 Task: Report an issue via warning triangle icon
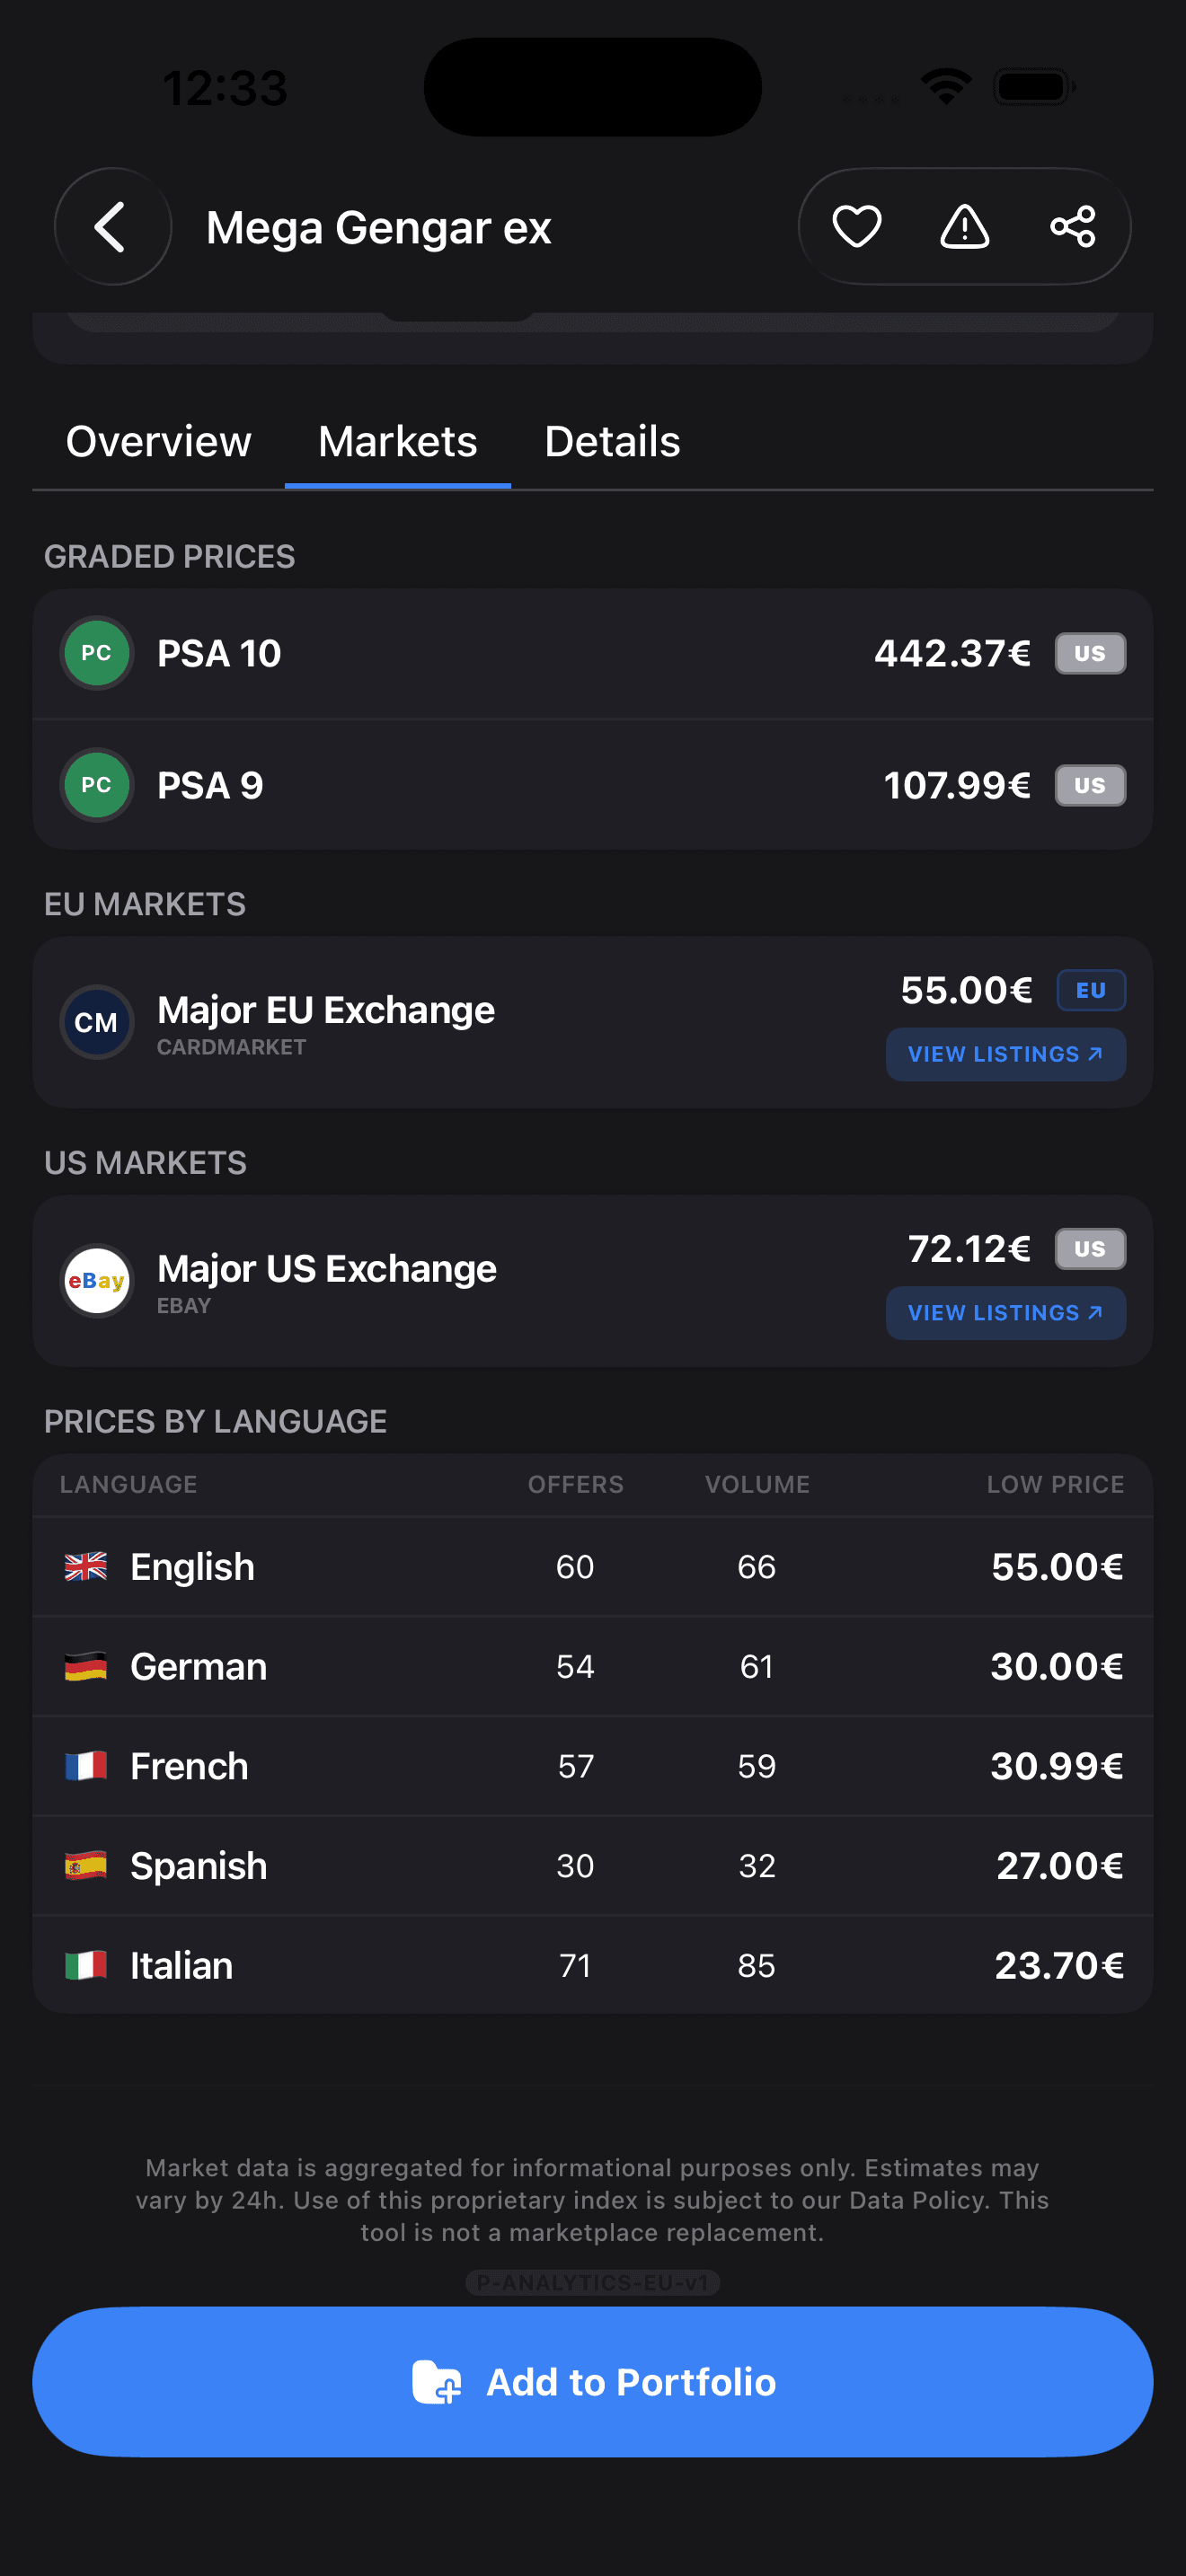pos(964,227)
